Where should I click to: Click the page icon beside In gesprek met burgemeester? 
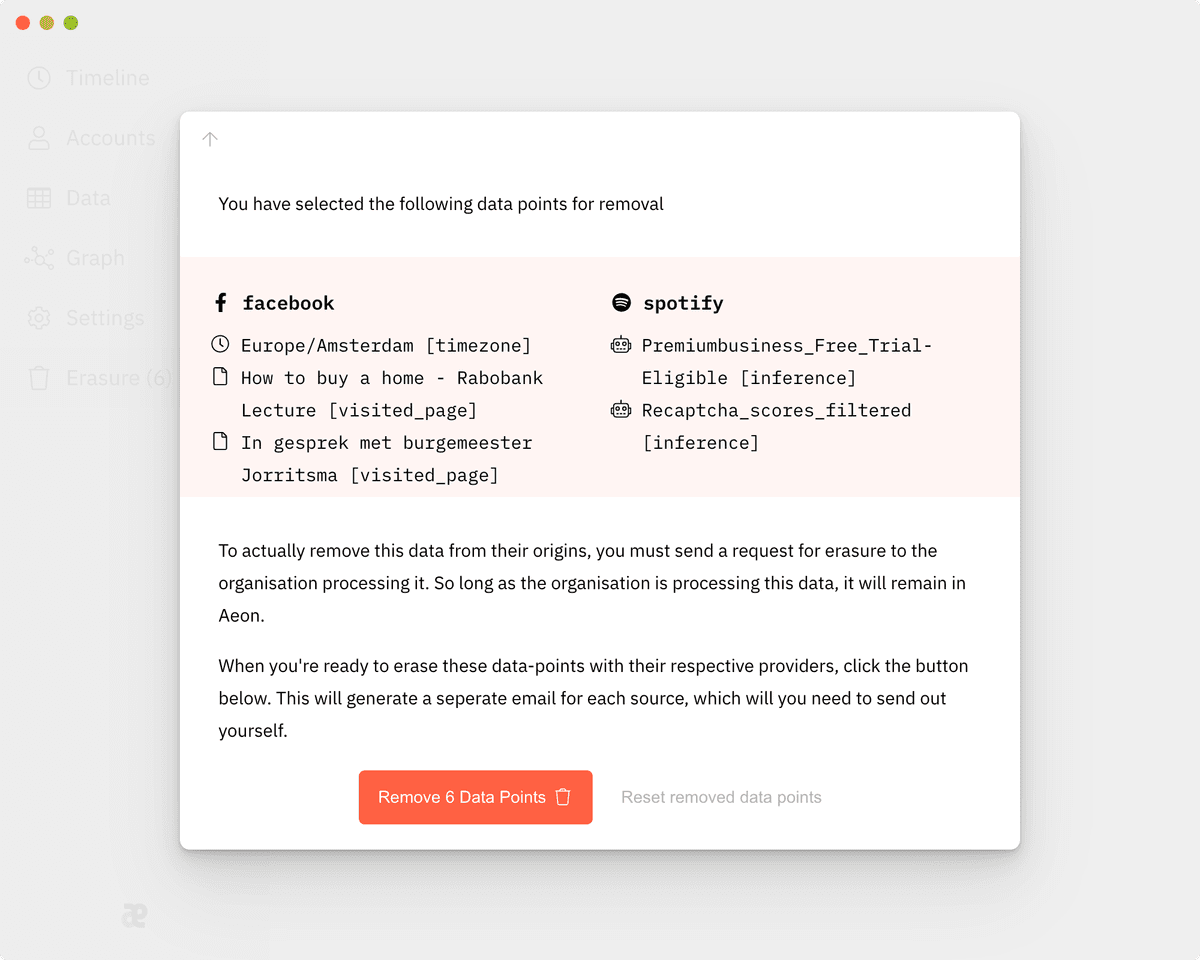click(x=220, y=442)
